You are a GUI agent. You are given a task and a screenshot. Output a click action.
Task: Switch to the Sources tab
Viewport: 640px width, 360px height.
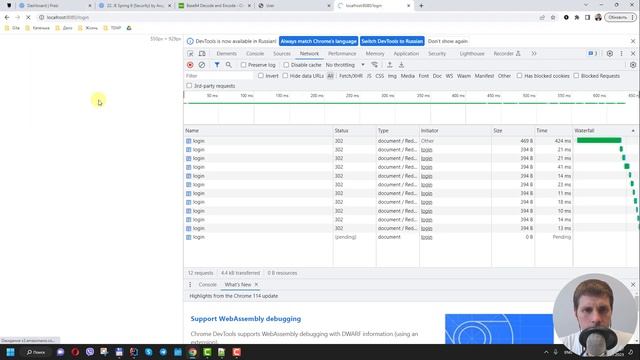point(282,53)
